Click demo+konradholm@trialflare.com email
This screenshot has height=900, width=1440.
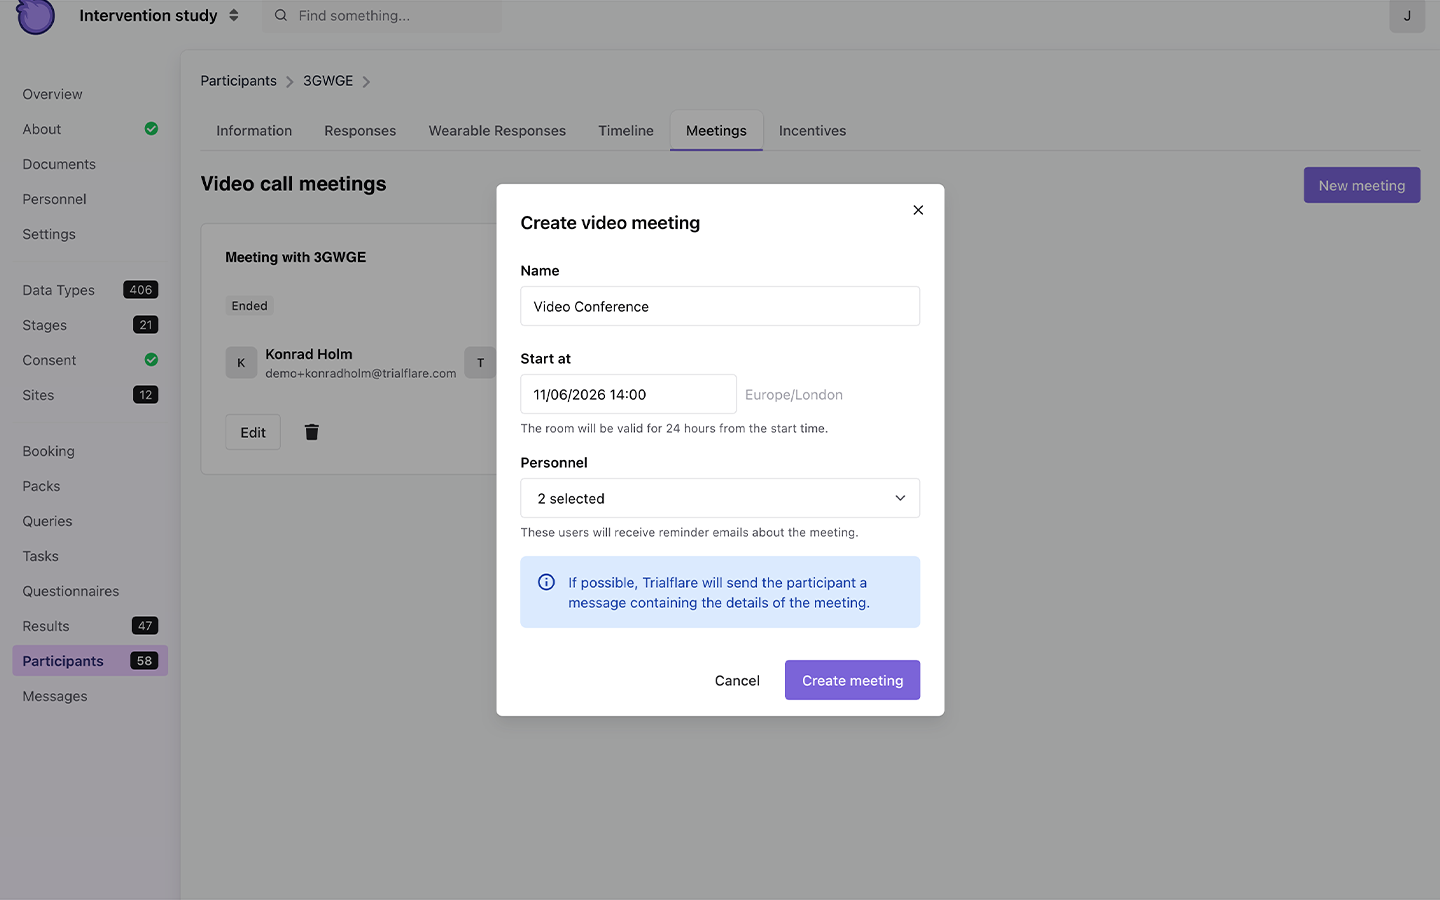click(x=361, y=373)
